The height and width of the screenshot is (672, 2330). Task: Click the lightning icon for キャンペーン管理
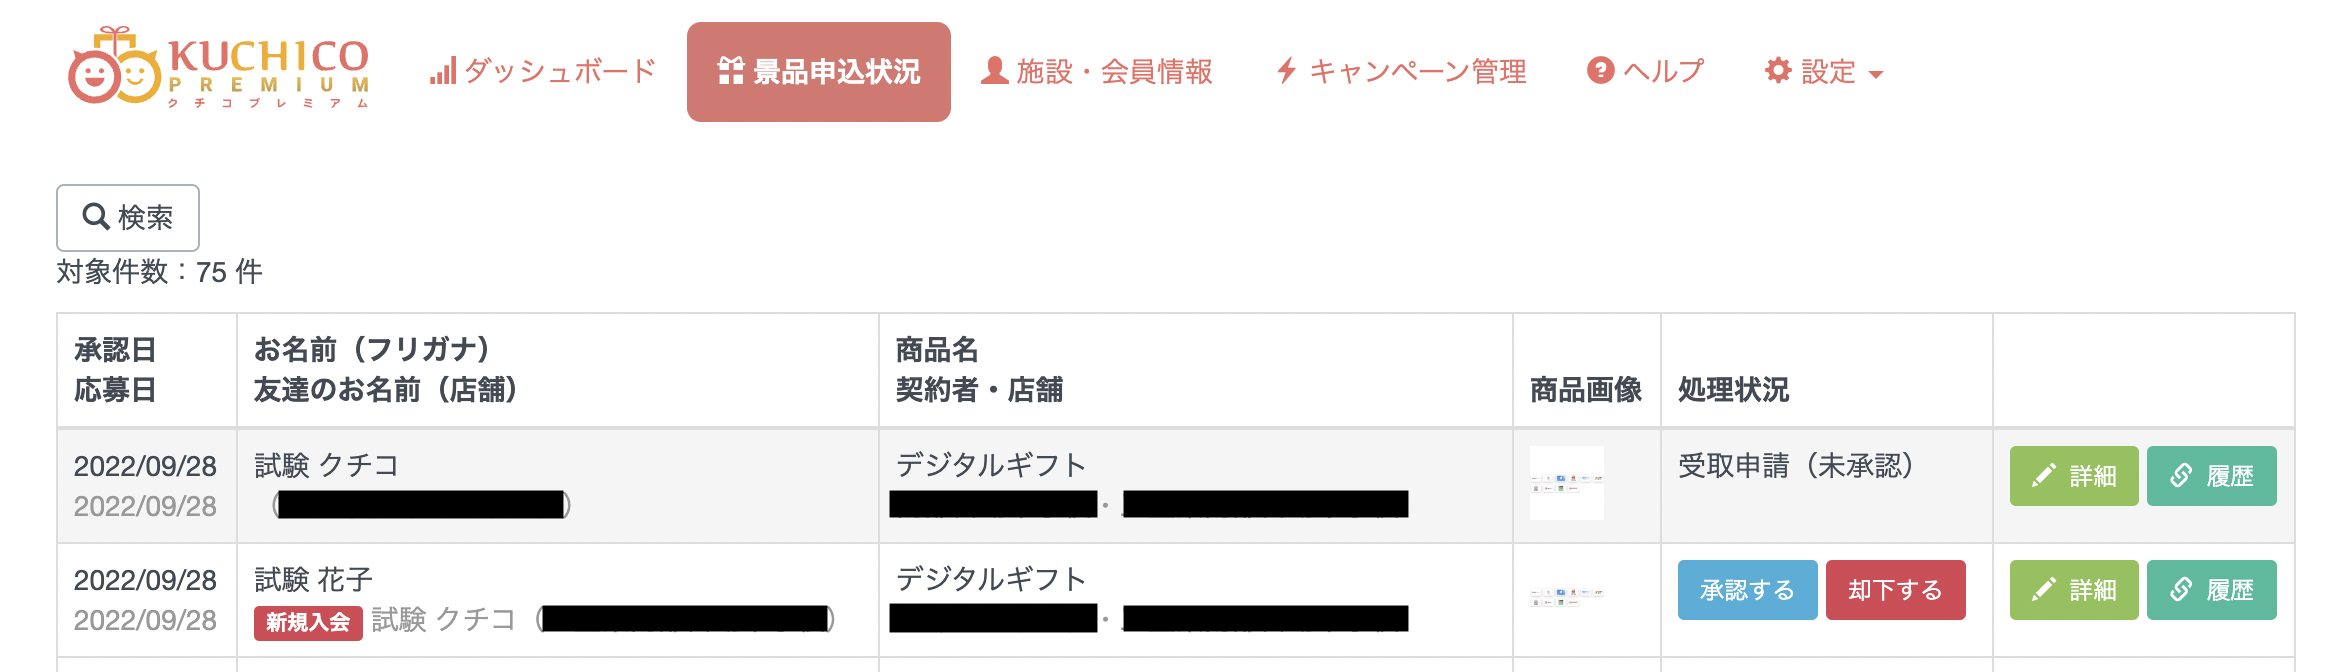1287,71
